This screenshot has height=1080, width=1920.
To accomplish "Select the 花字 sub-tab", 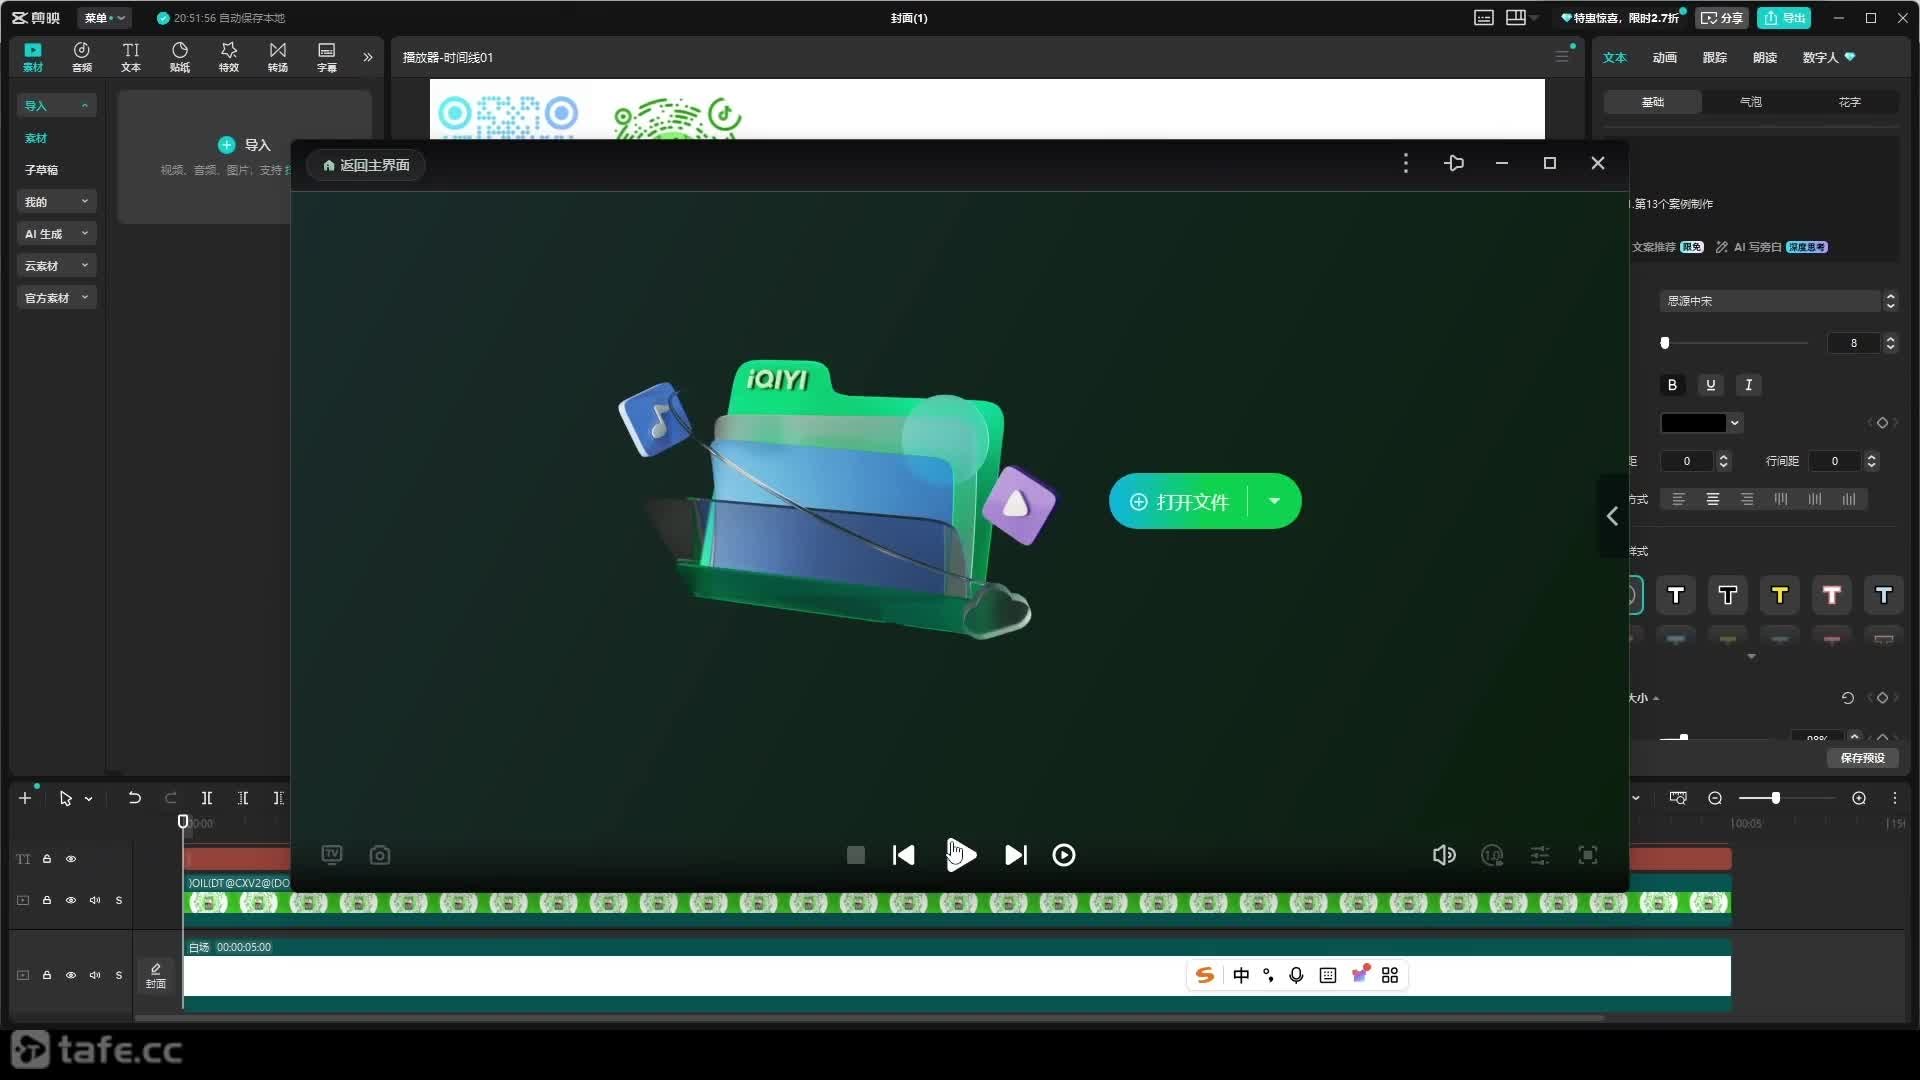I will pyautogui.click(x=1850, y=102).
